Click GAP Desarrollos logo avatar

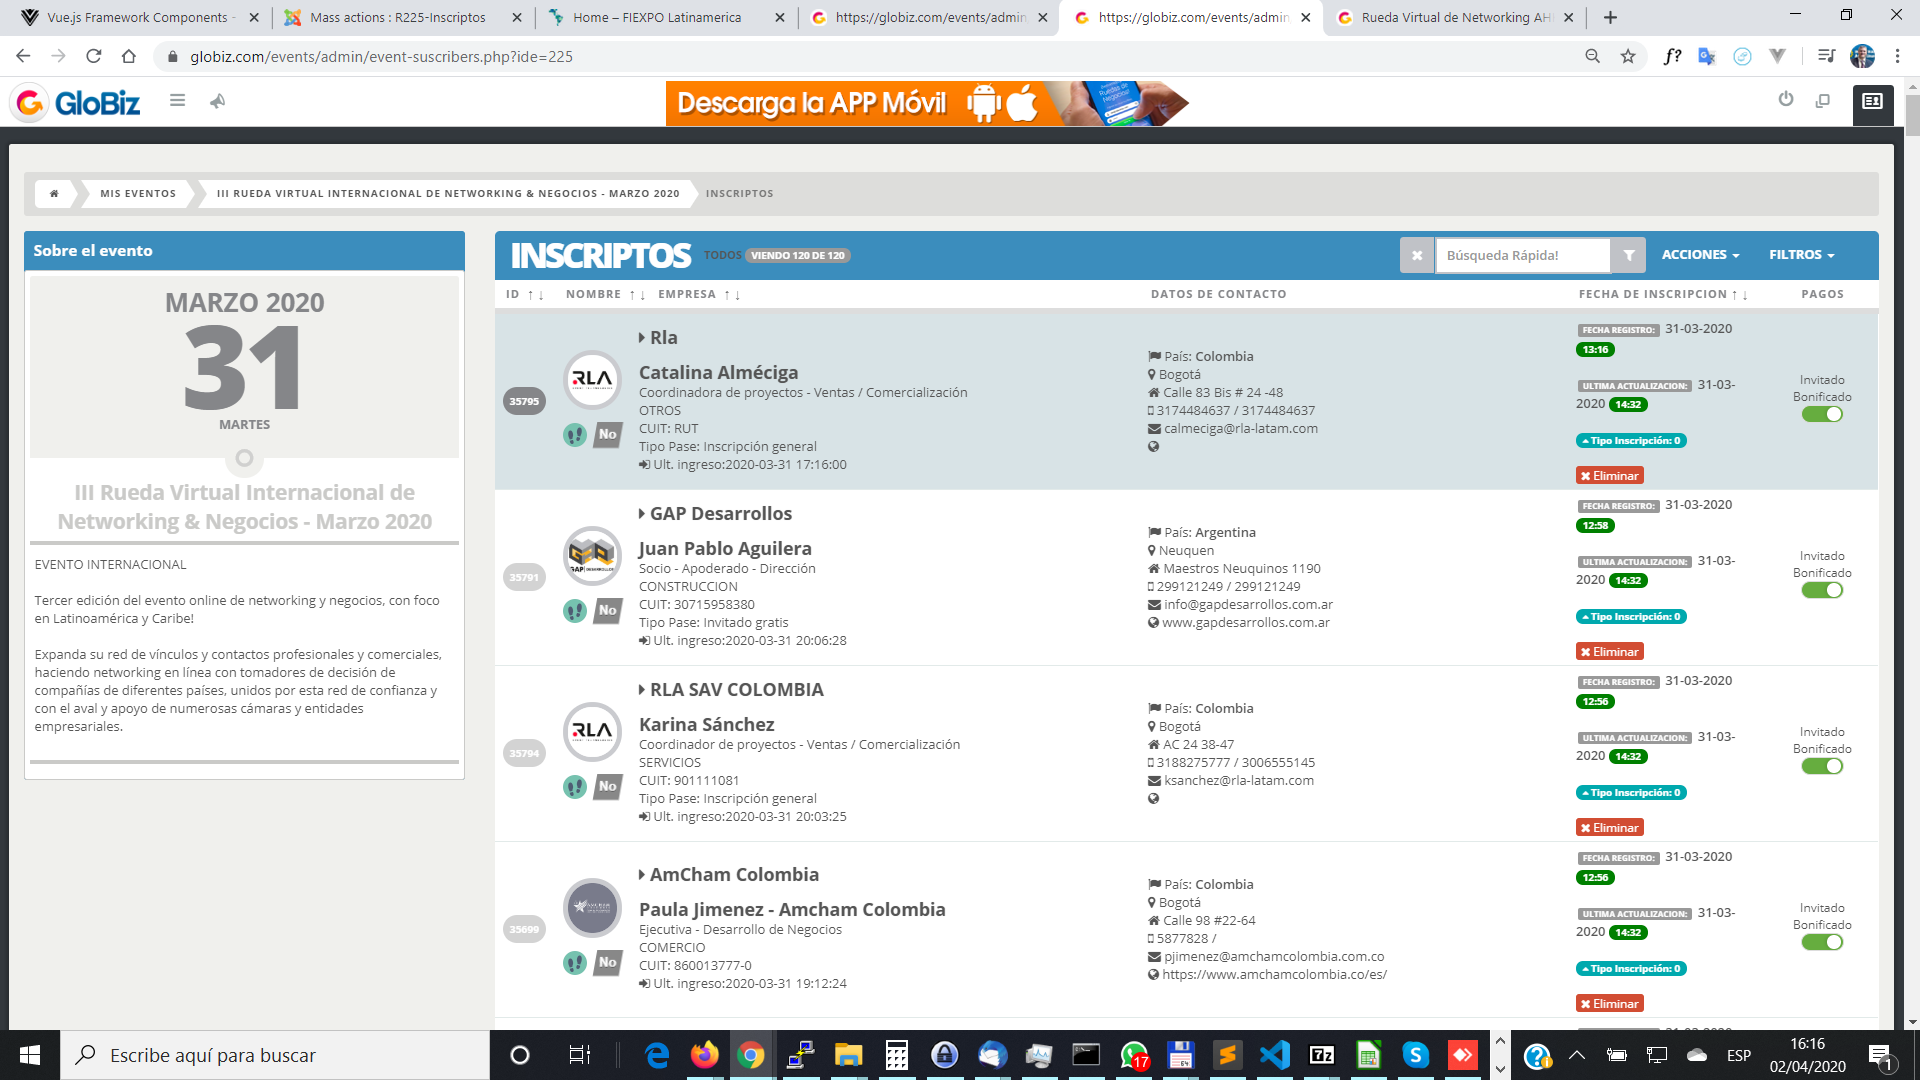click(592, 555)
